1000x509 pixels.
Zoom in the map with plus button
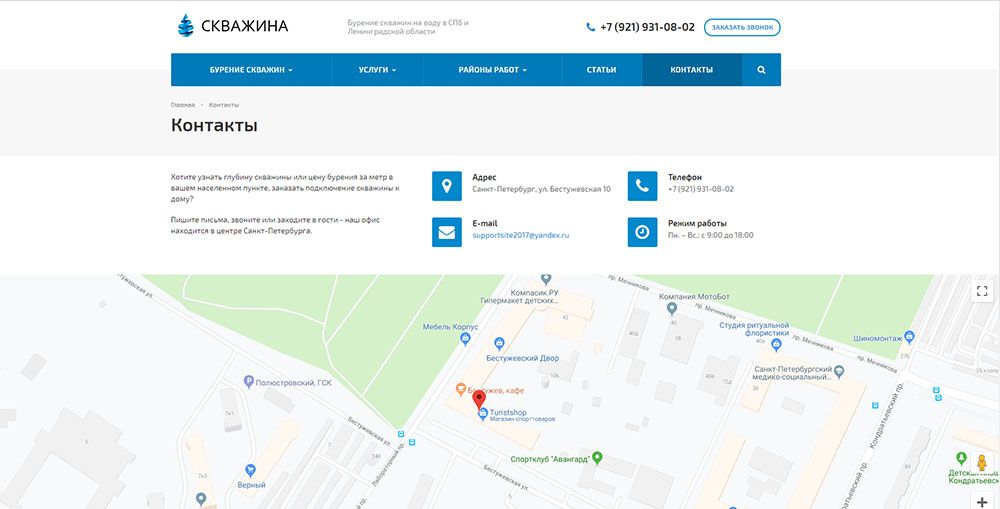click(981, 501)
